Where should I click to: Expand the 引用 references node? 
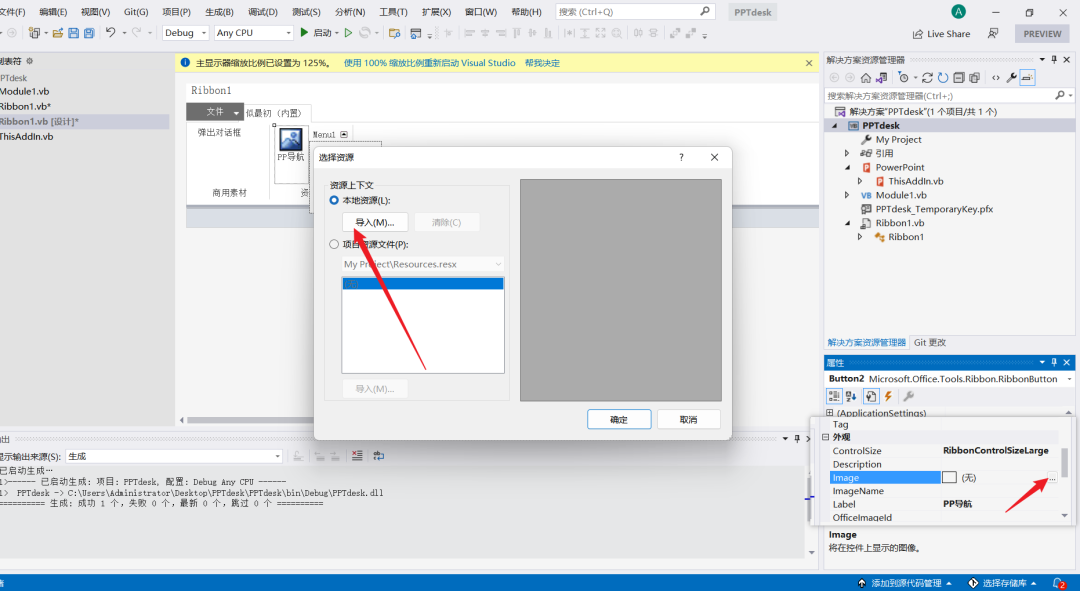[x=847, y=154]
